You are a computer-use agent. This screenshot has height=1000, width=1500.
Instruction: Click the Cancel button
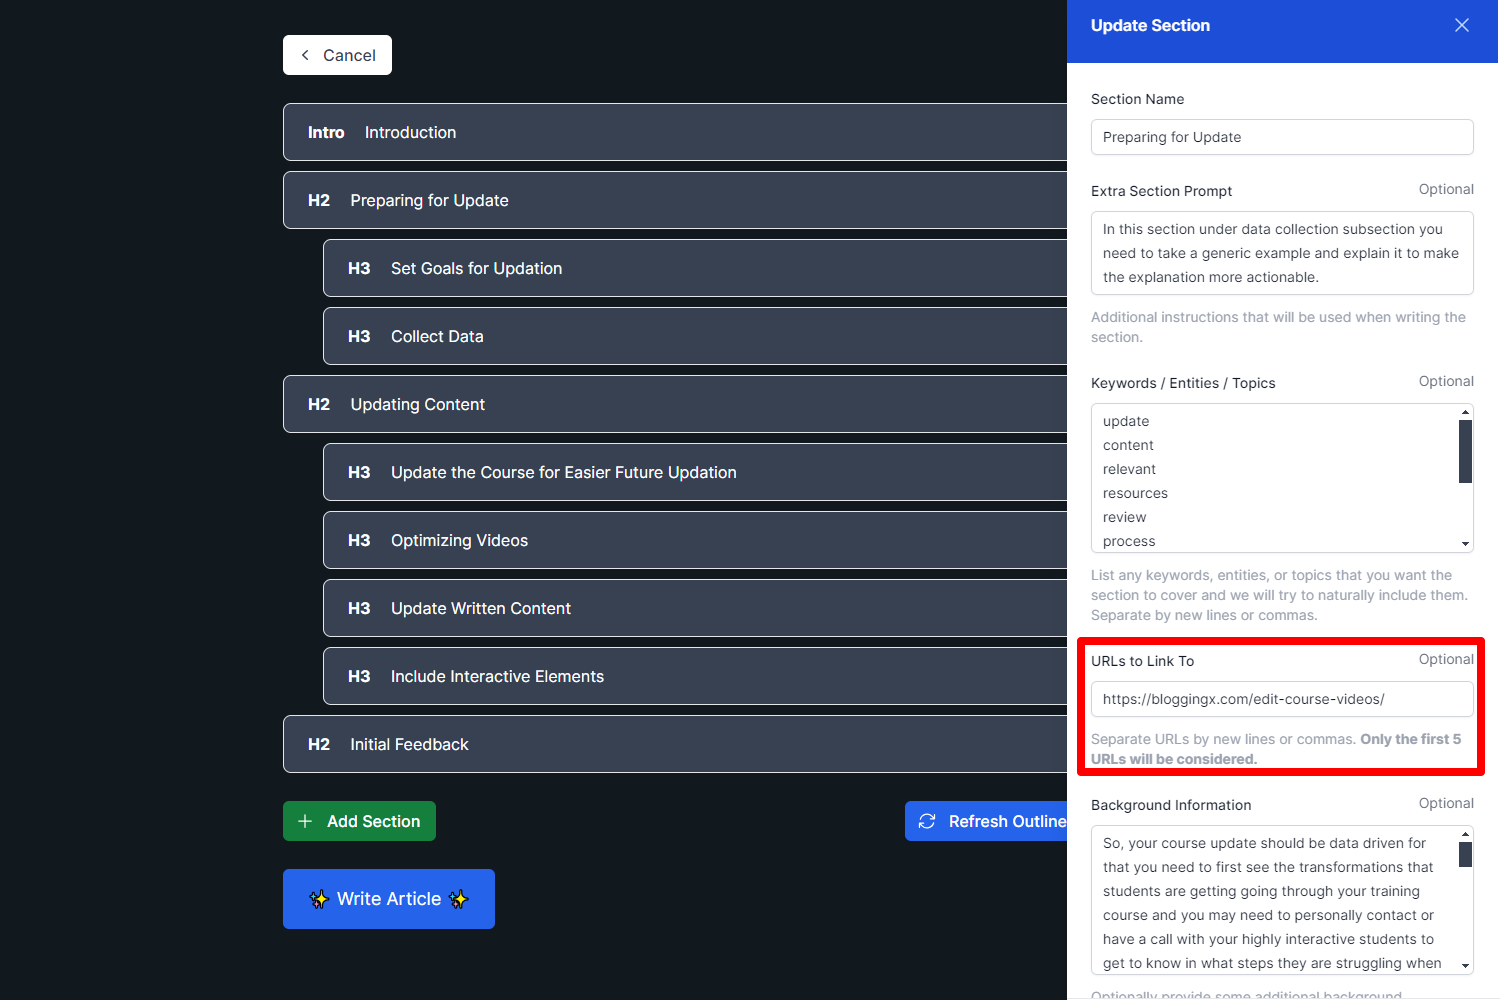(x=337, y=55)
